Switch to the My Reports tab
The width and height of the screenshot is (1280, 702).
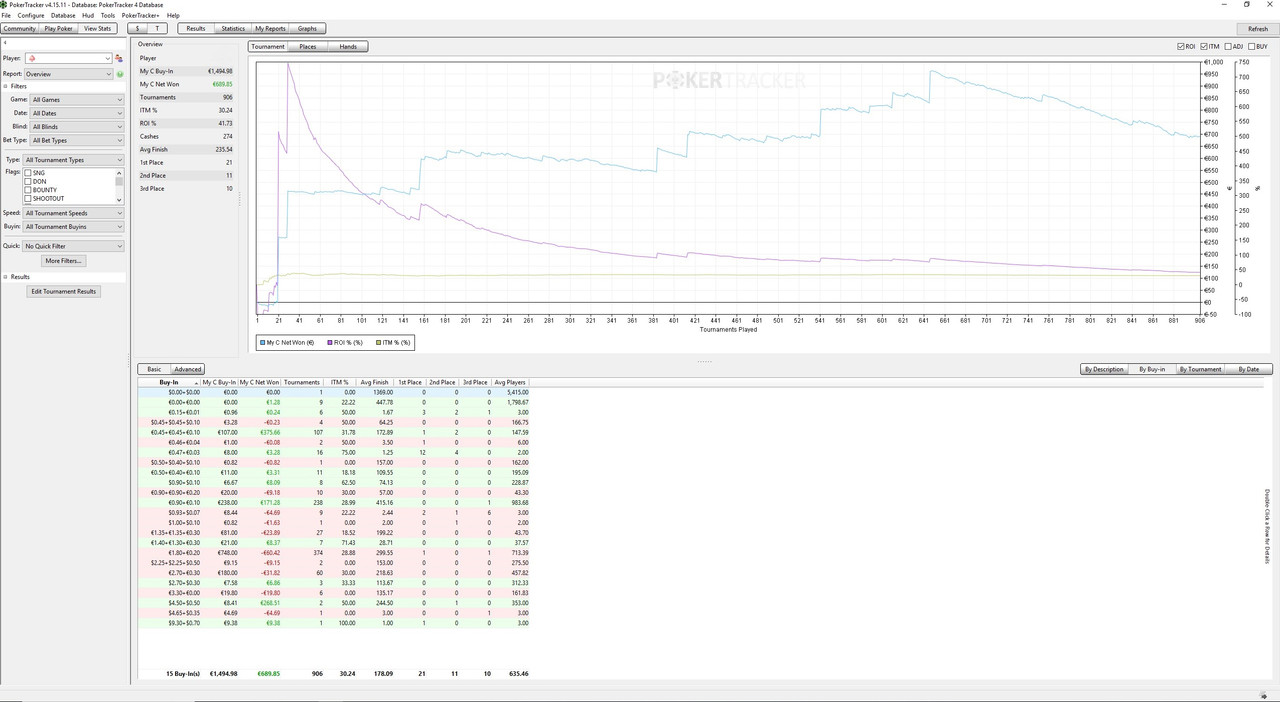tap(270, 29)
